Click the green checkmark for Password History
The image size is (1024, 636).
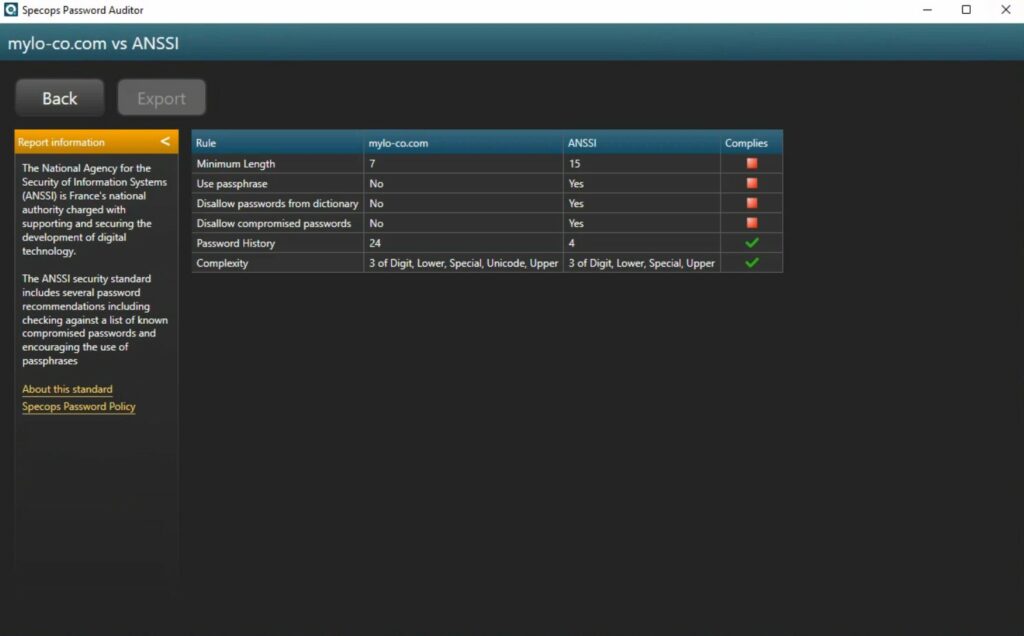[752, 243]
